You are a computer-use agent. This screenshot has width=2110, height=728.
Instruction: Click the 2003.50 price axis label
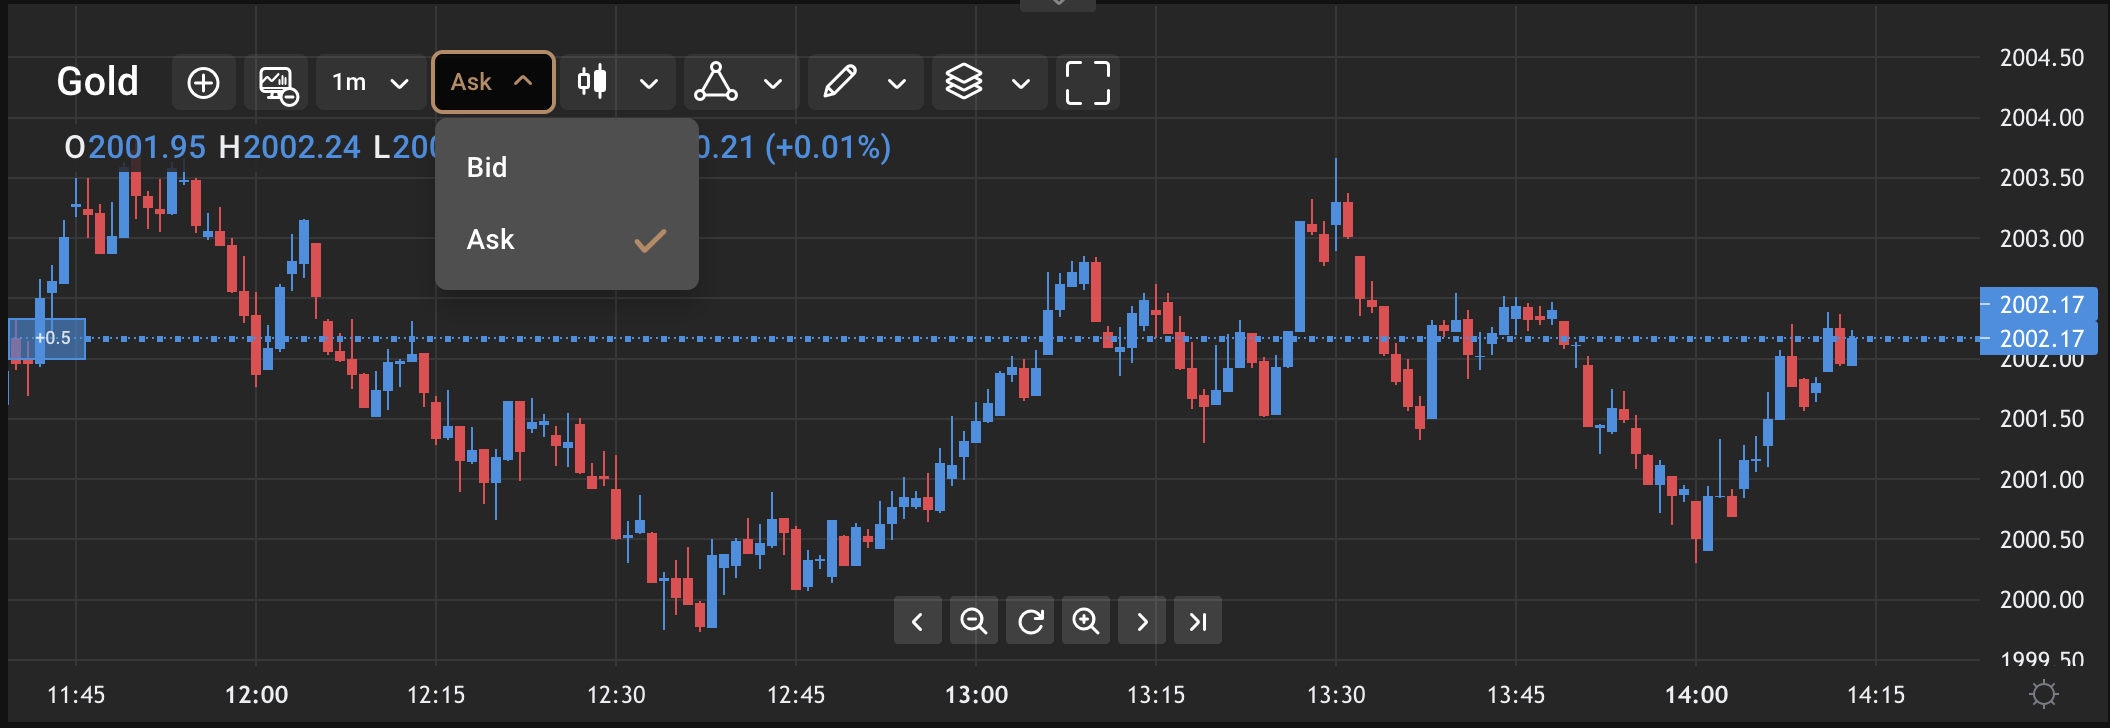point(2042,178)
